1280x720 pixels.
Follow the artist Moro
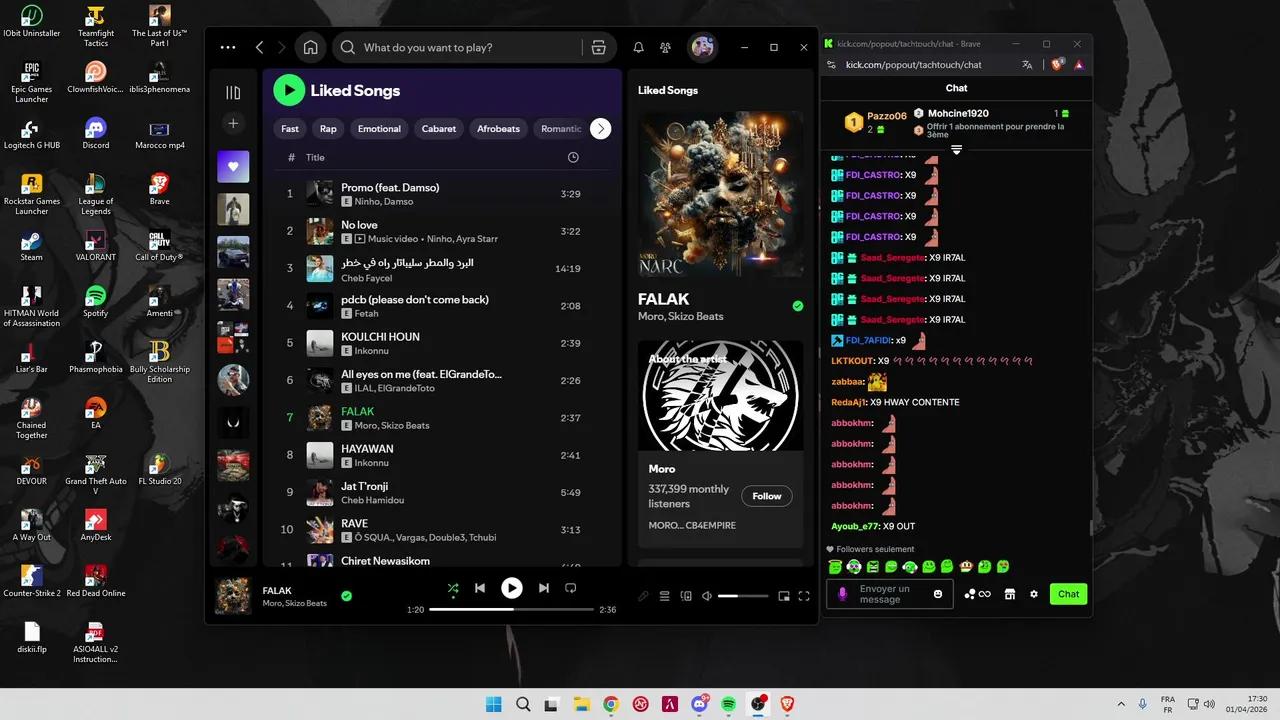tap(767, 496)
